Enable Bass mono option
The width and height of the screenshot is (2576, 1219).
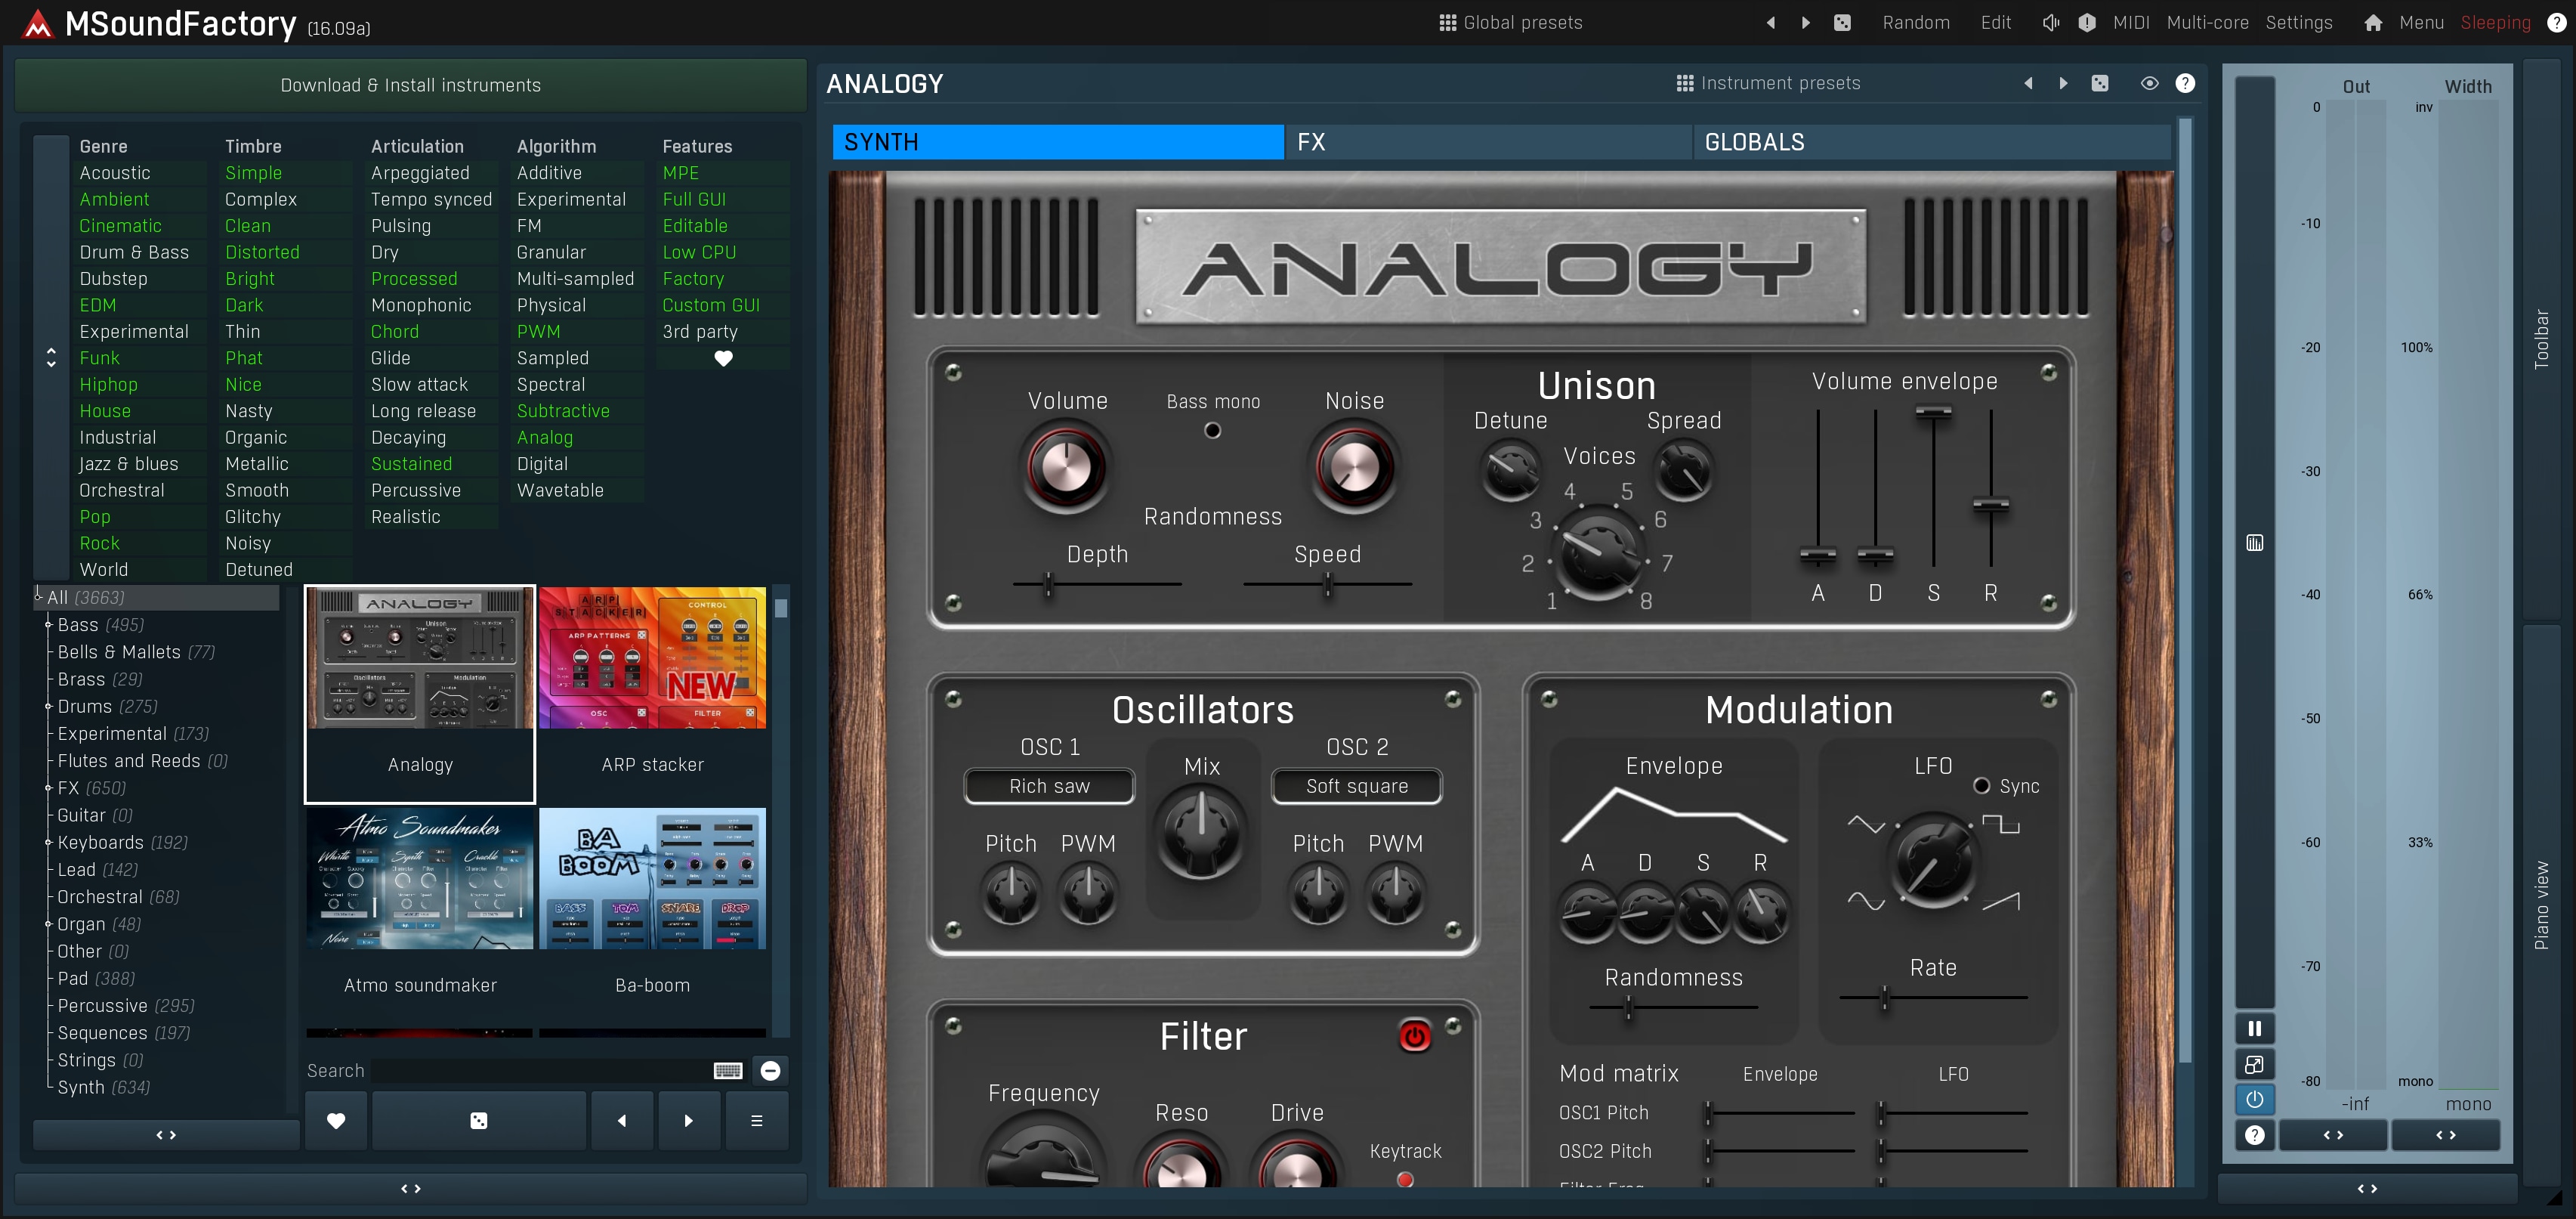[x=1212, y=431]
